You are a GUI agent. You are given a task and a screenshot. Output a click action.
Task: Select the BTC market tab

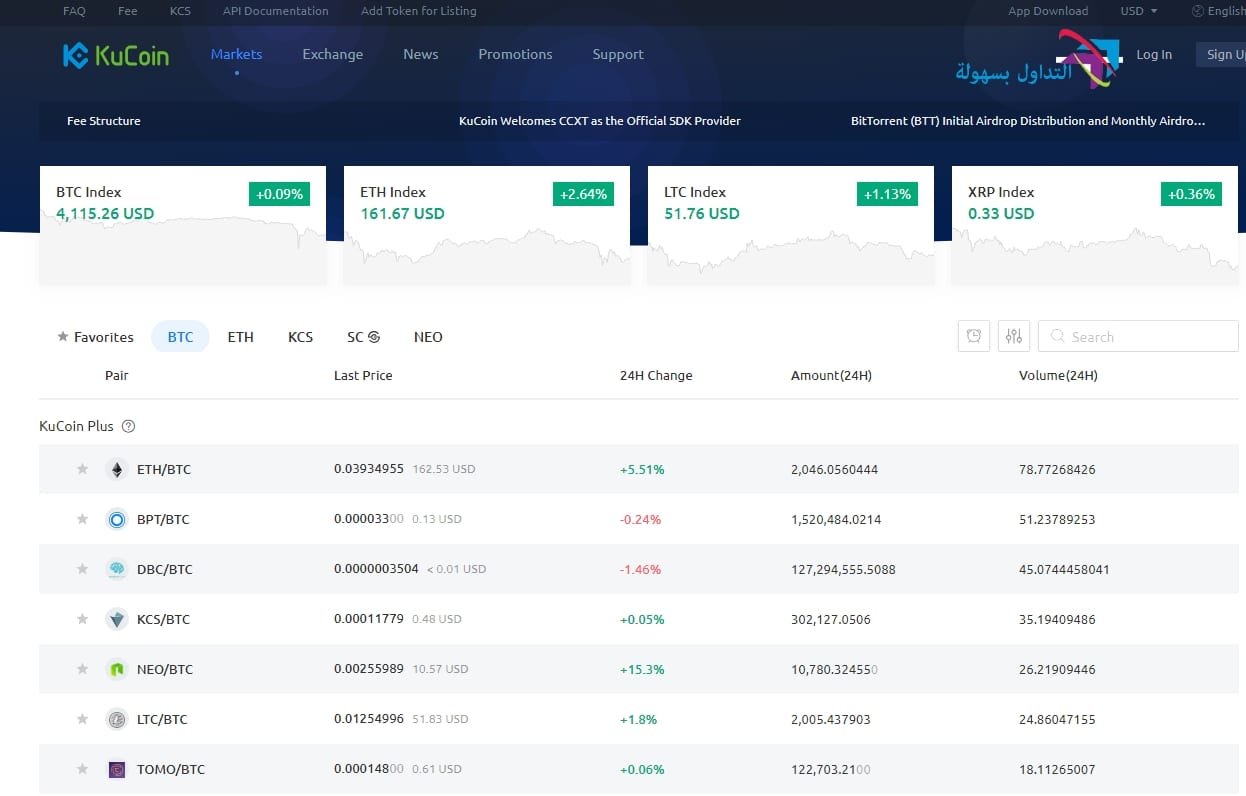pos(180,337)
